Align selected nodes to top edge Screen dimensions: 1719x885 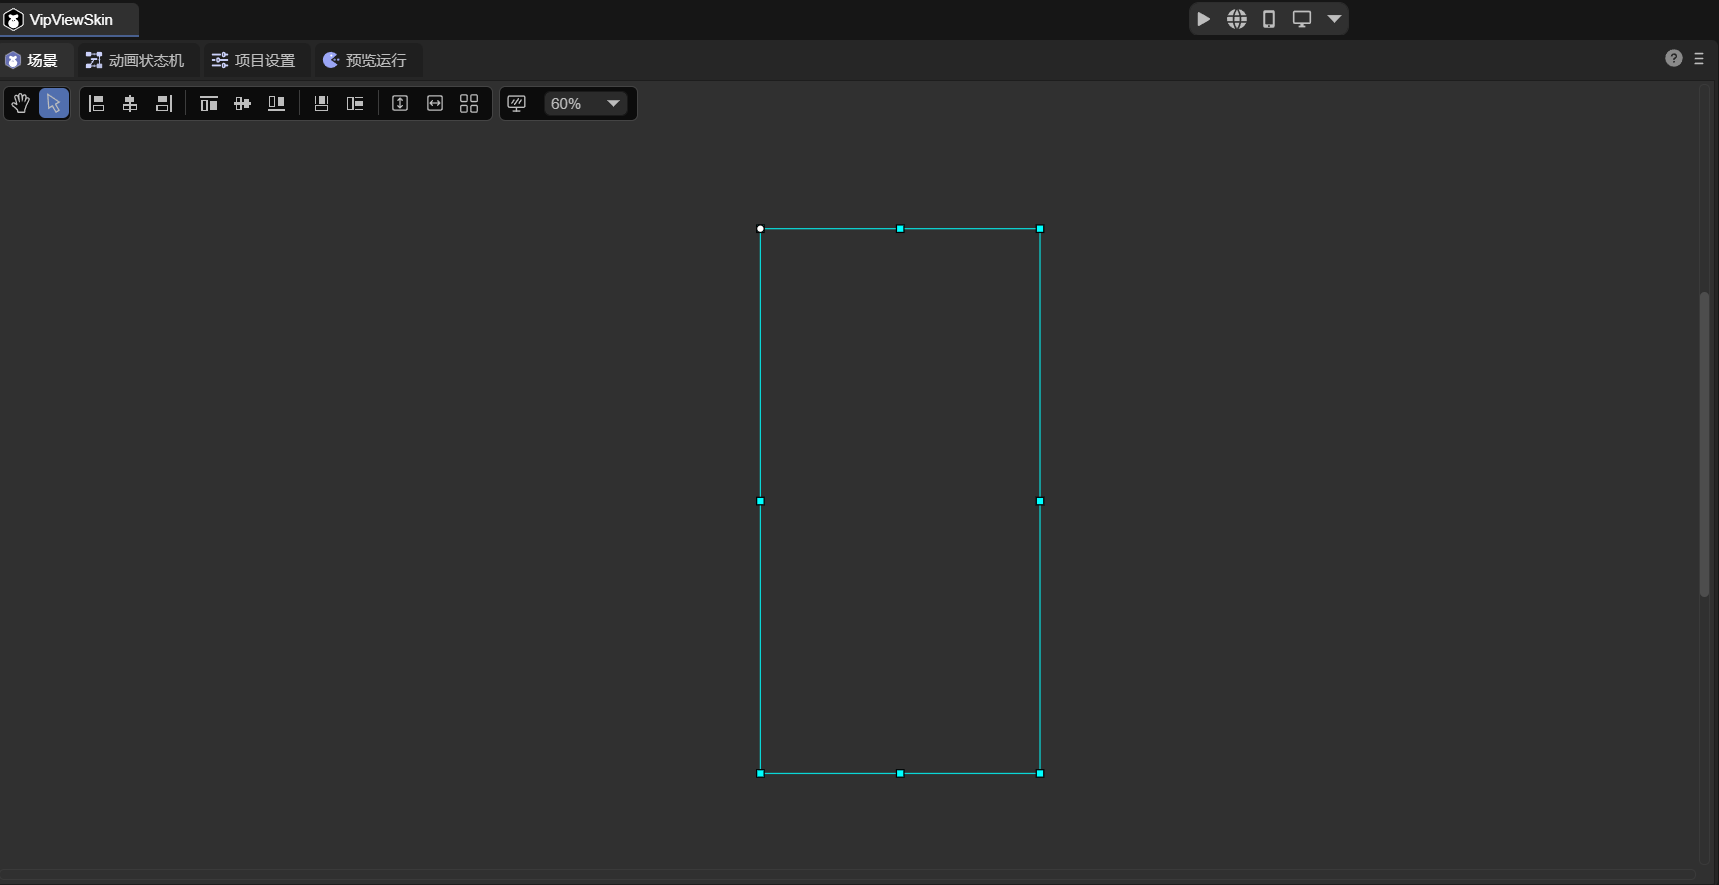208,104
